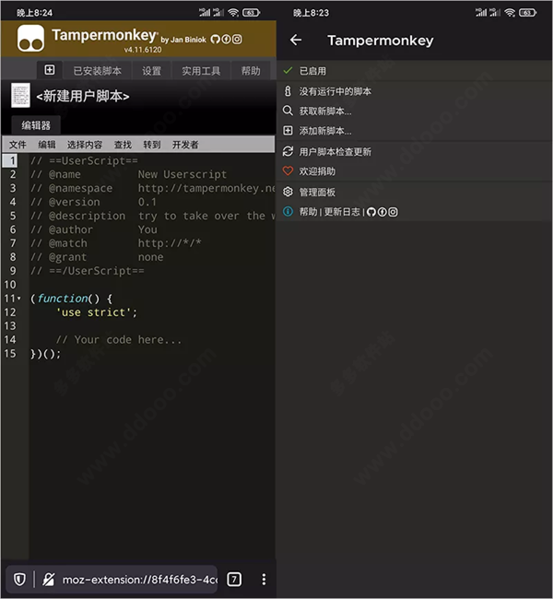The image size is (553, 599).
Task: Click the Tampermonkey logo icon
Action: pyautogui.click(x=31, y=39)
